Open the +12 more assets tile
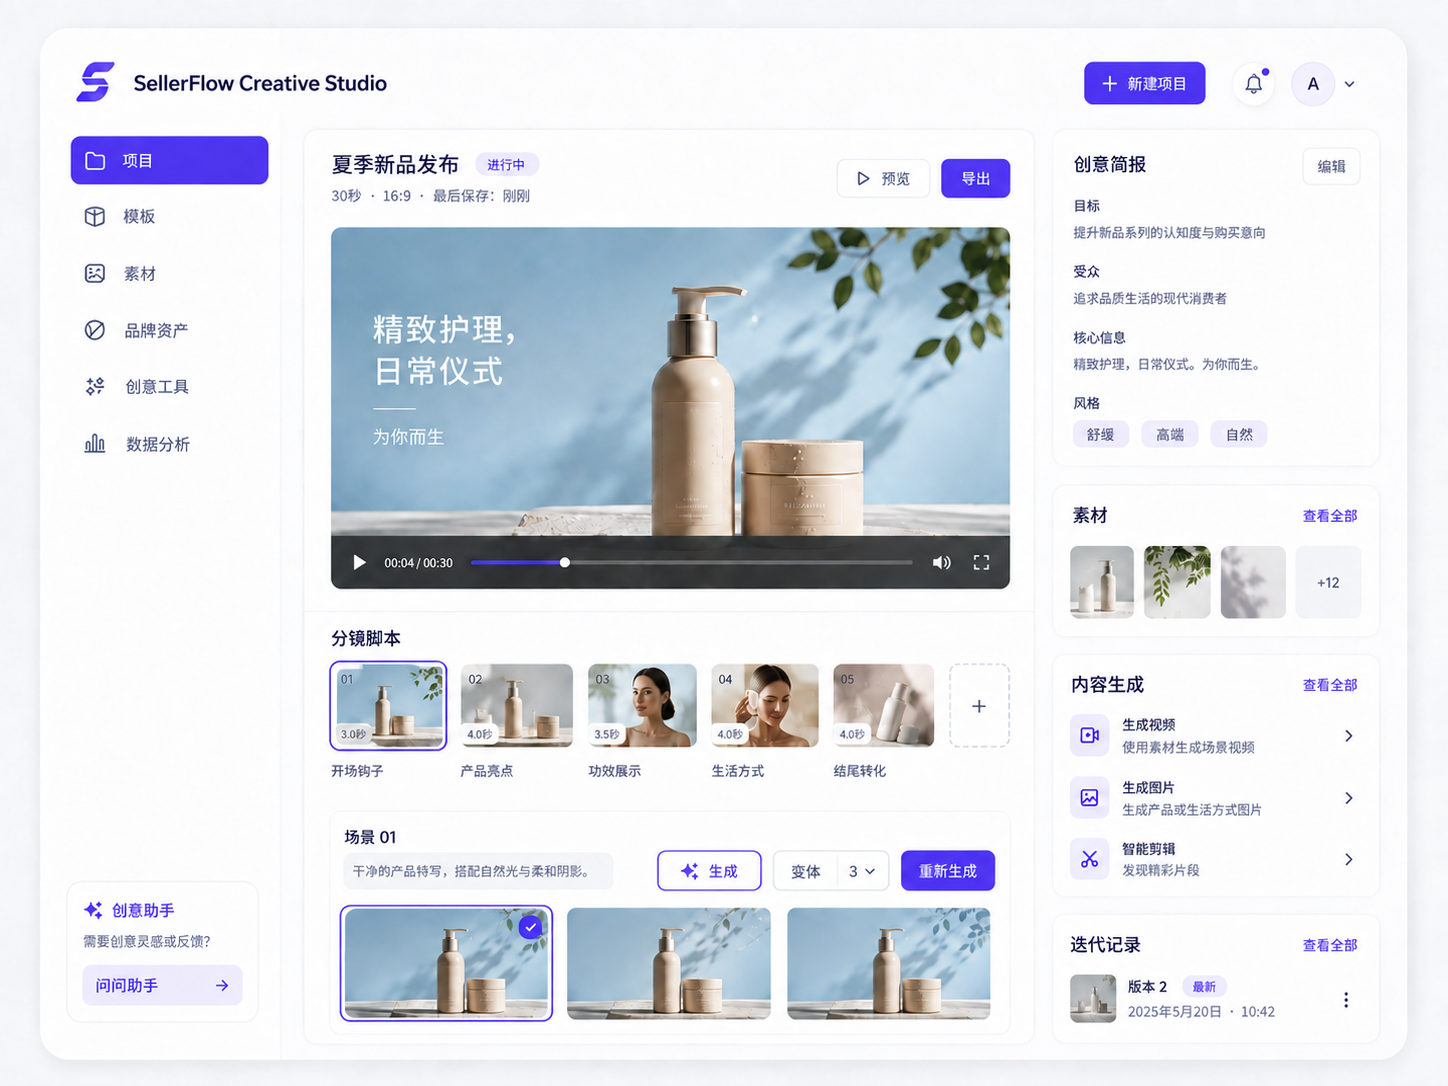 click(1328, 582)
